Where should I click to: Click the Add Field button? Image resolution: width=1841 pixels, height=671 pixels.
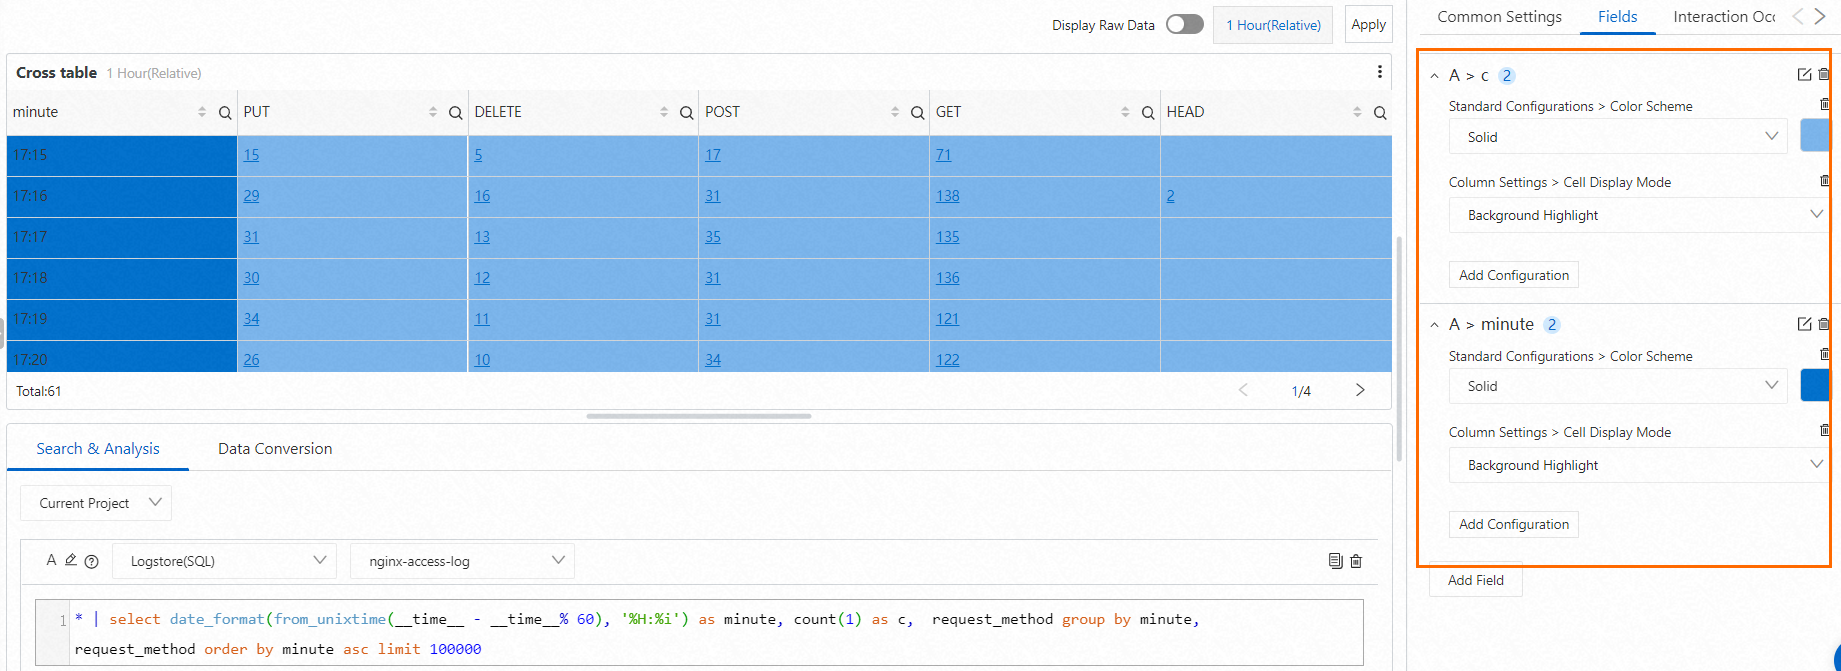[x=1476, y=580]
